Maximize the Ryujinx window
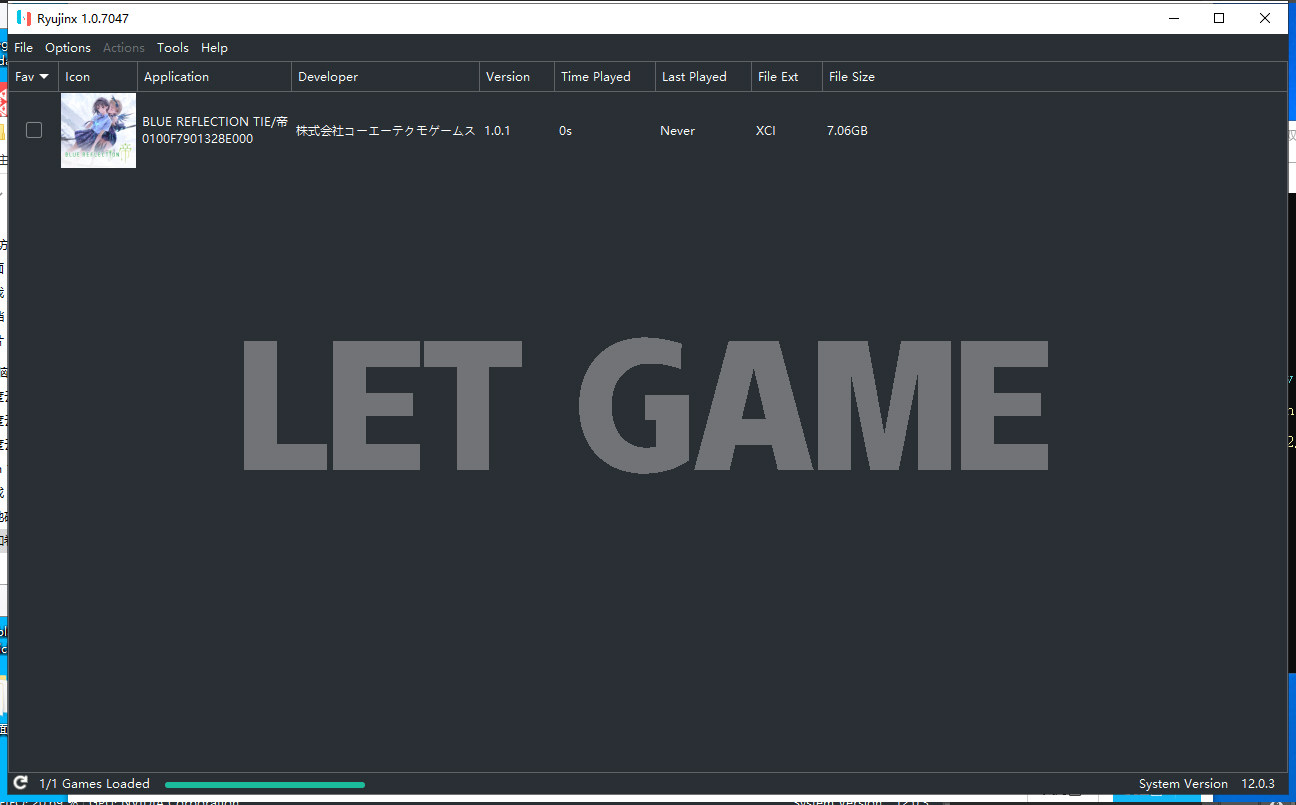 pyautogui.click(x=1219, y=18)
